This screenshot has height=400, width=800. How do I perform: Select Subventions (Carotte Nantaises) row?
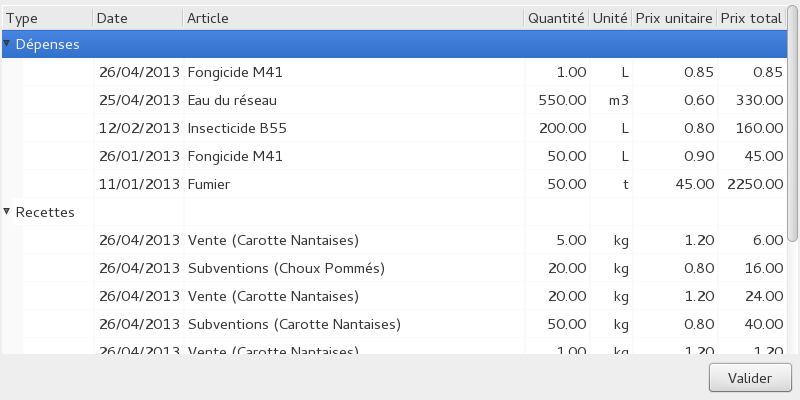[394, 324]
